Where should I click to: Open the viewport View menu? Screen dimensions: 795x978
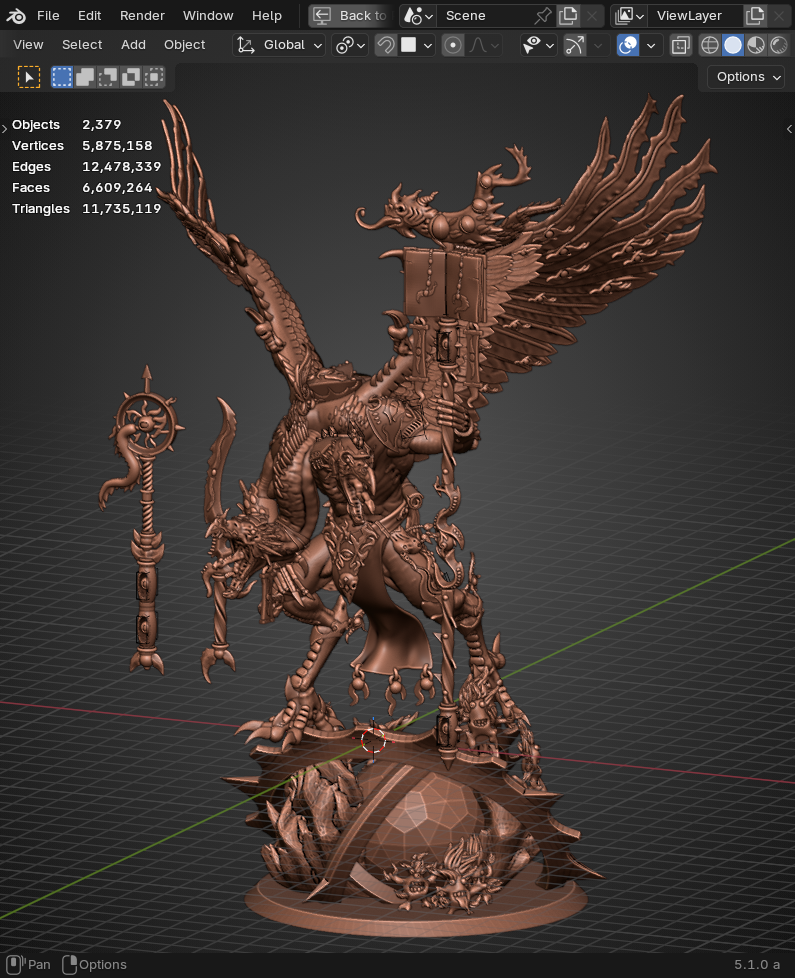[28, 45]
